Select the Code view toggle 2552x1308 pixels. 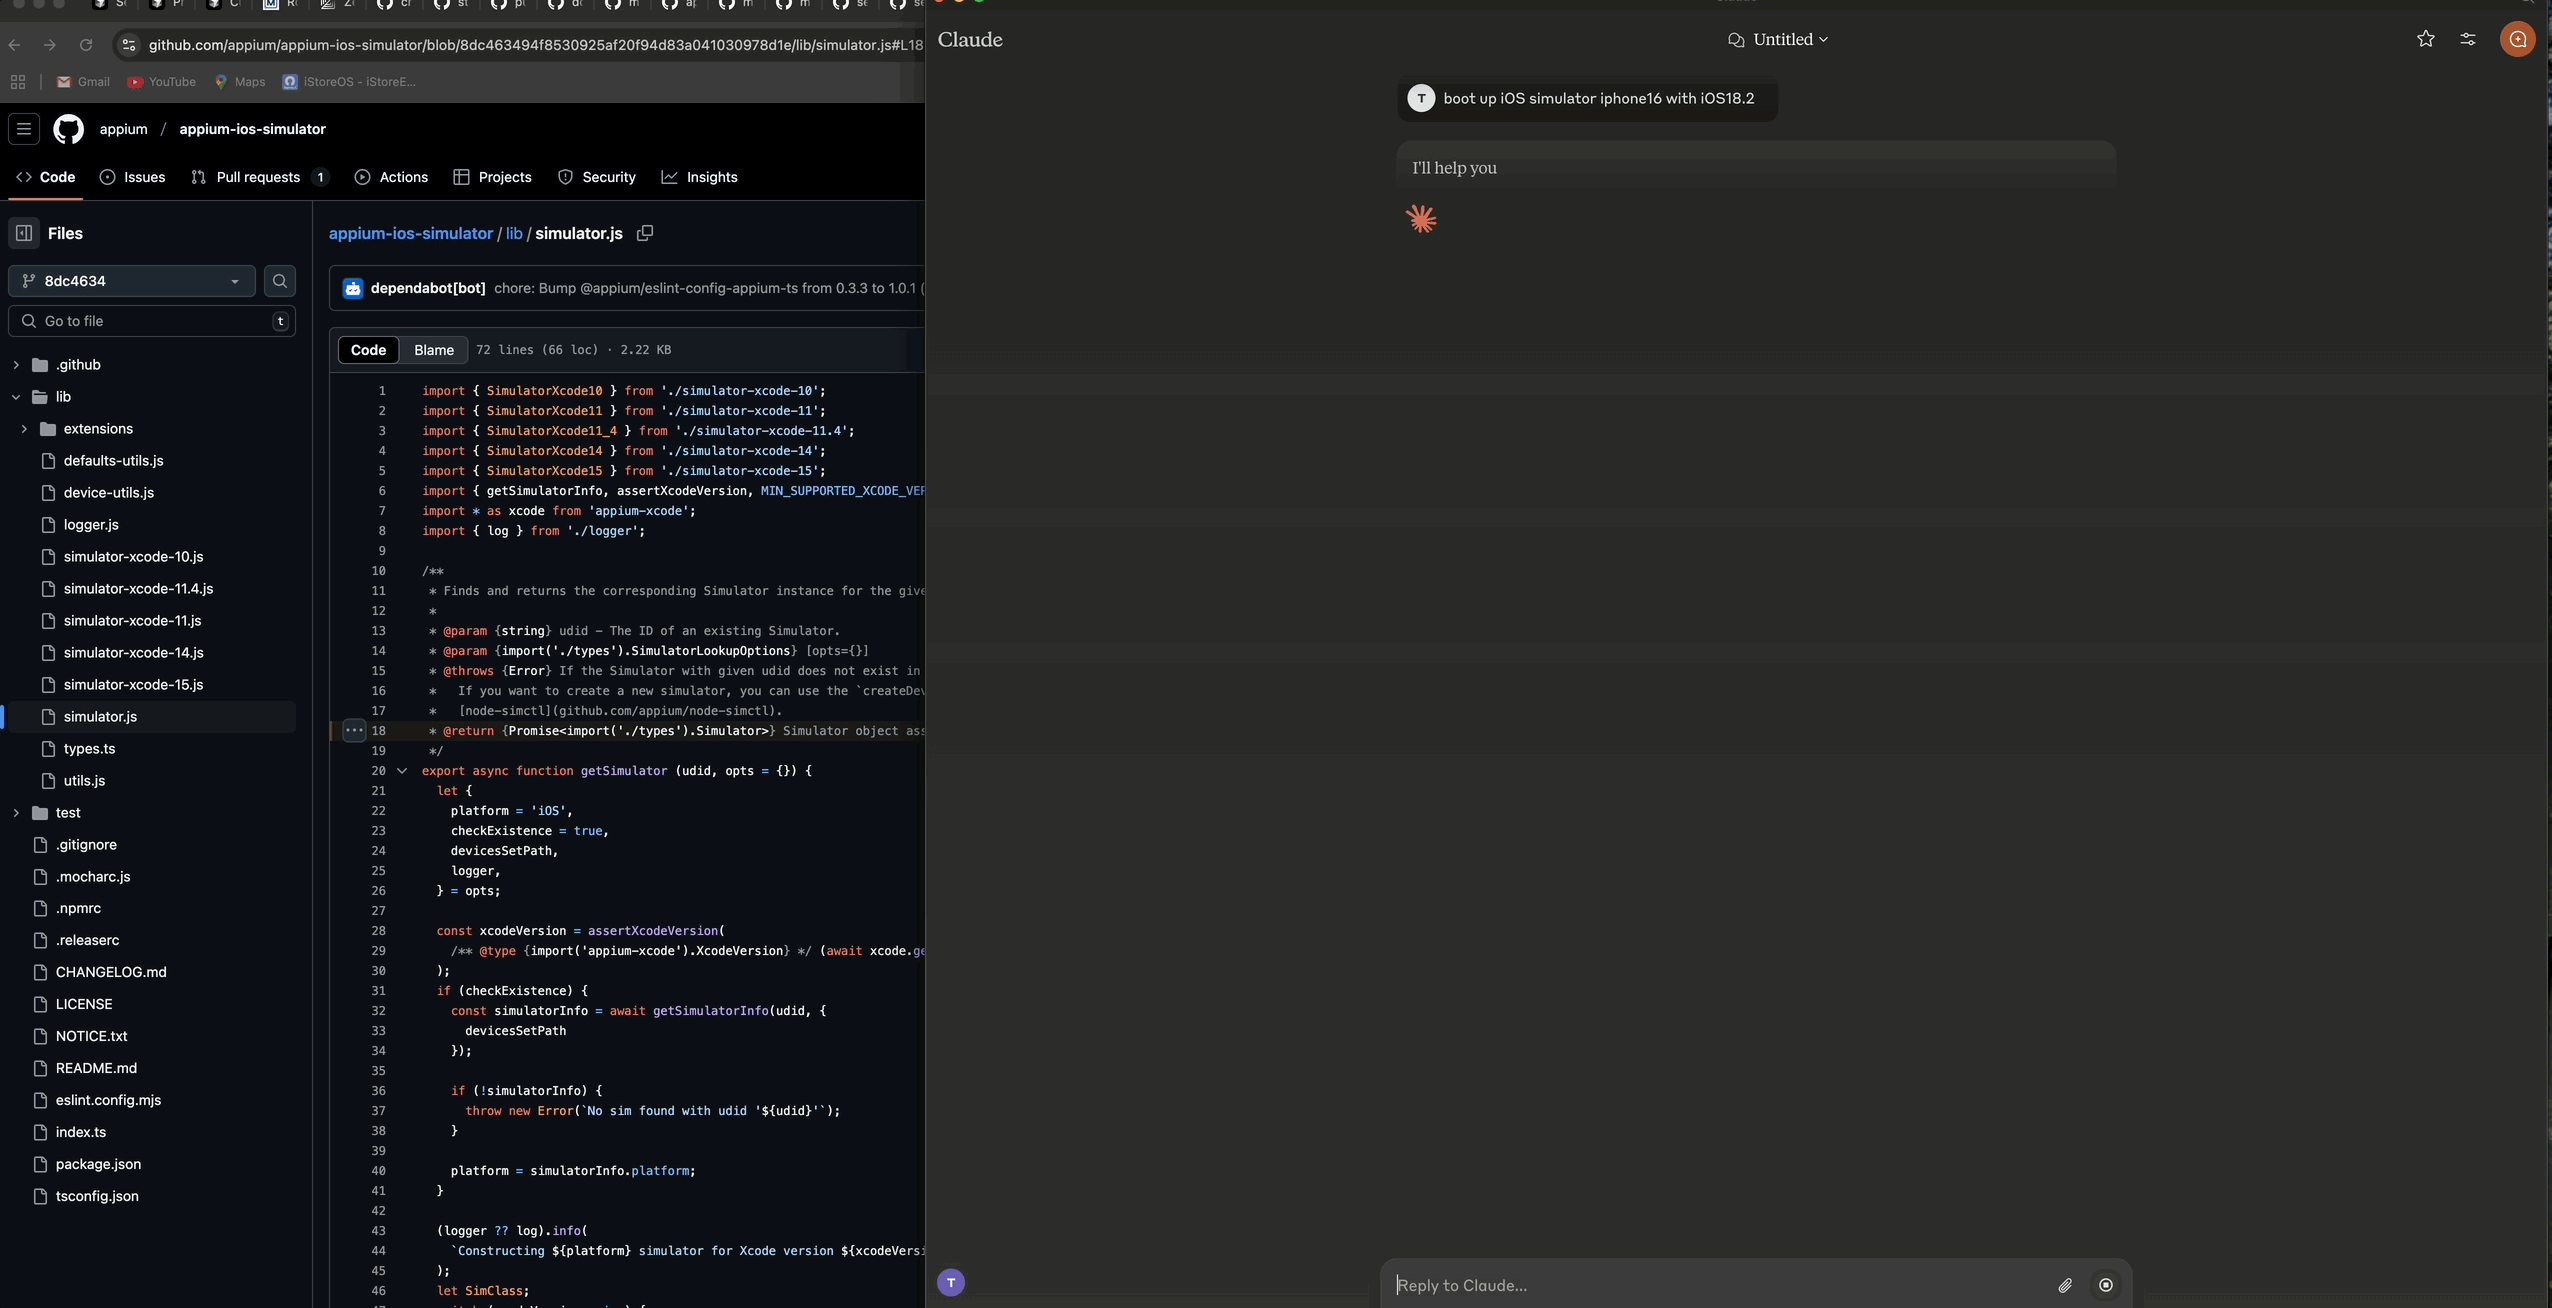368,350
